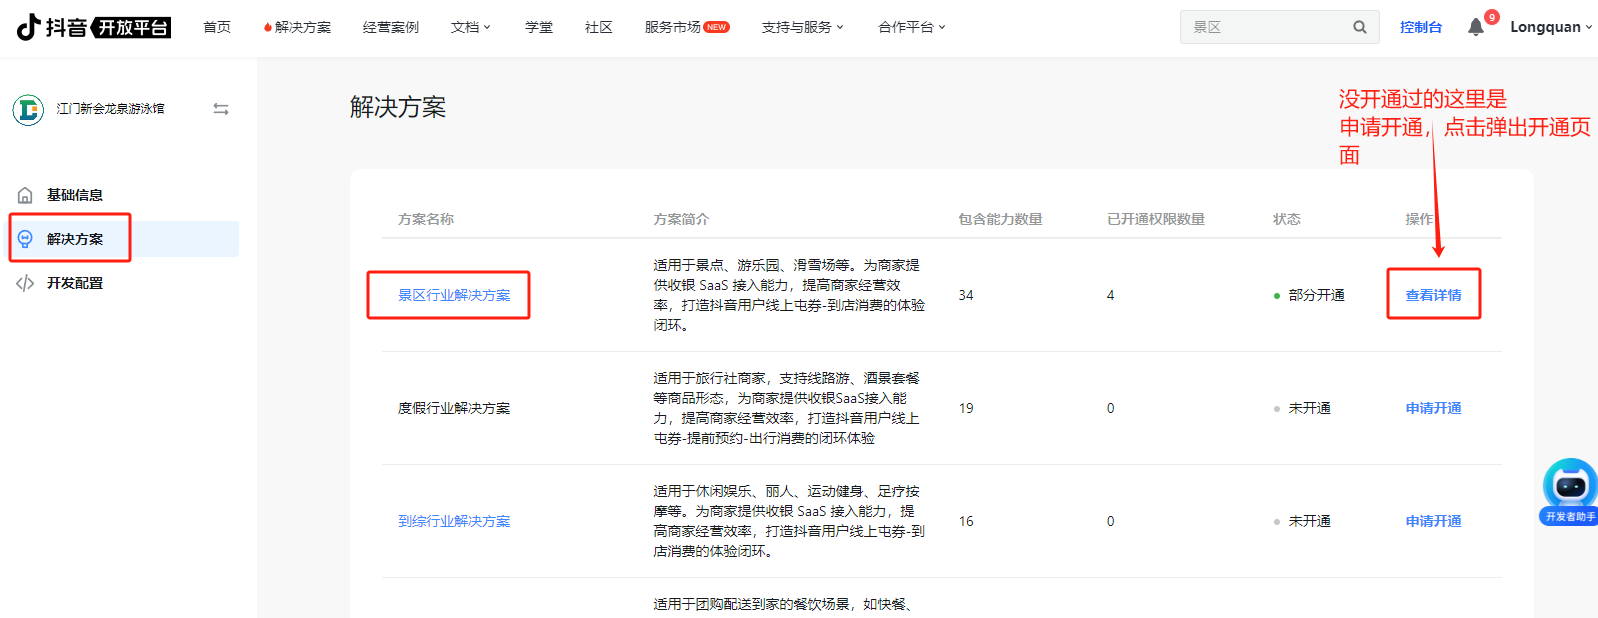Viewport: 1598px width, 618px height.
Task: Click the 开发配置 code icon
Action: (26, 283)
